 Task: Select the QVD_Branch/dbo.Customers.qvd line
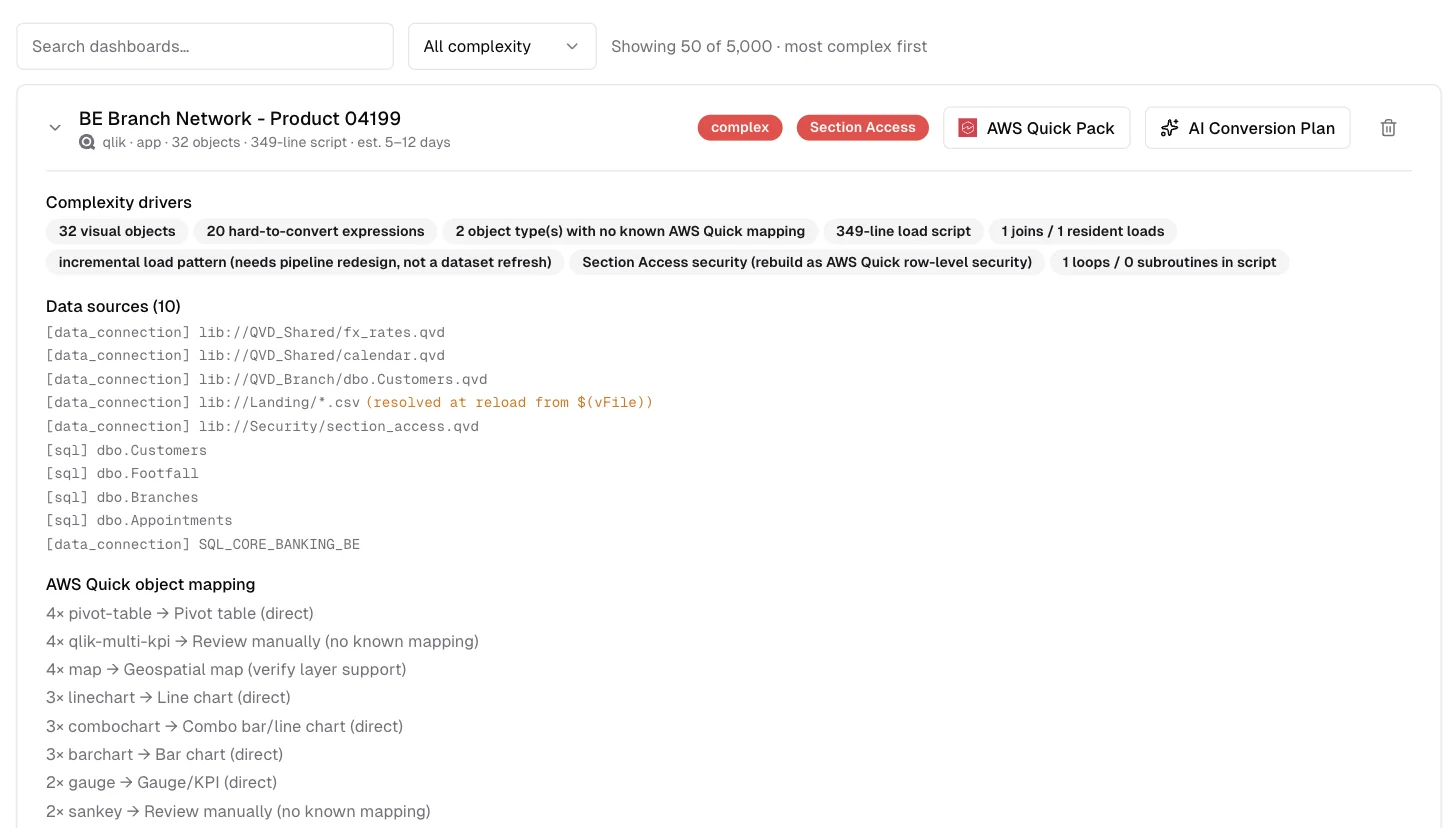click(267, 379)
